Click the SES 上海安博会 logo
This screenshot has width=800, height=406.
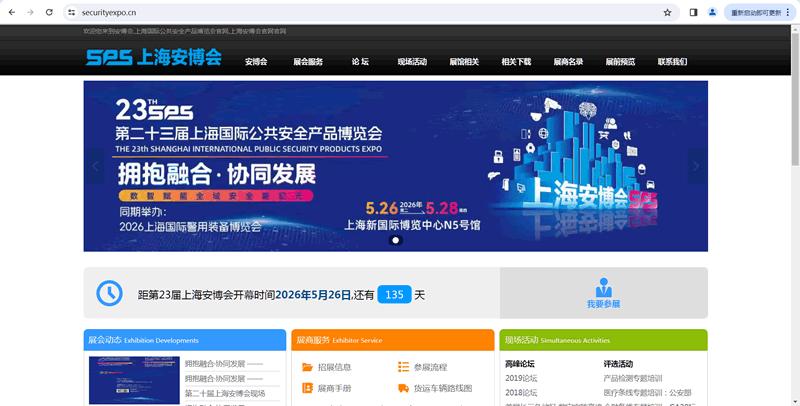(153, 58)
